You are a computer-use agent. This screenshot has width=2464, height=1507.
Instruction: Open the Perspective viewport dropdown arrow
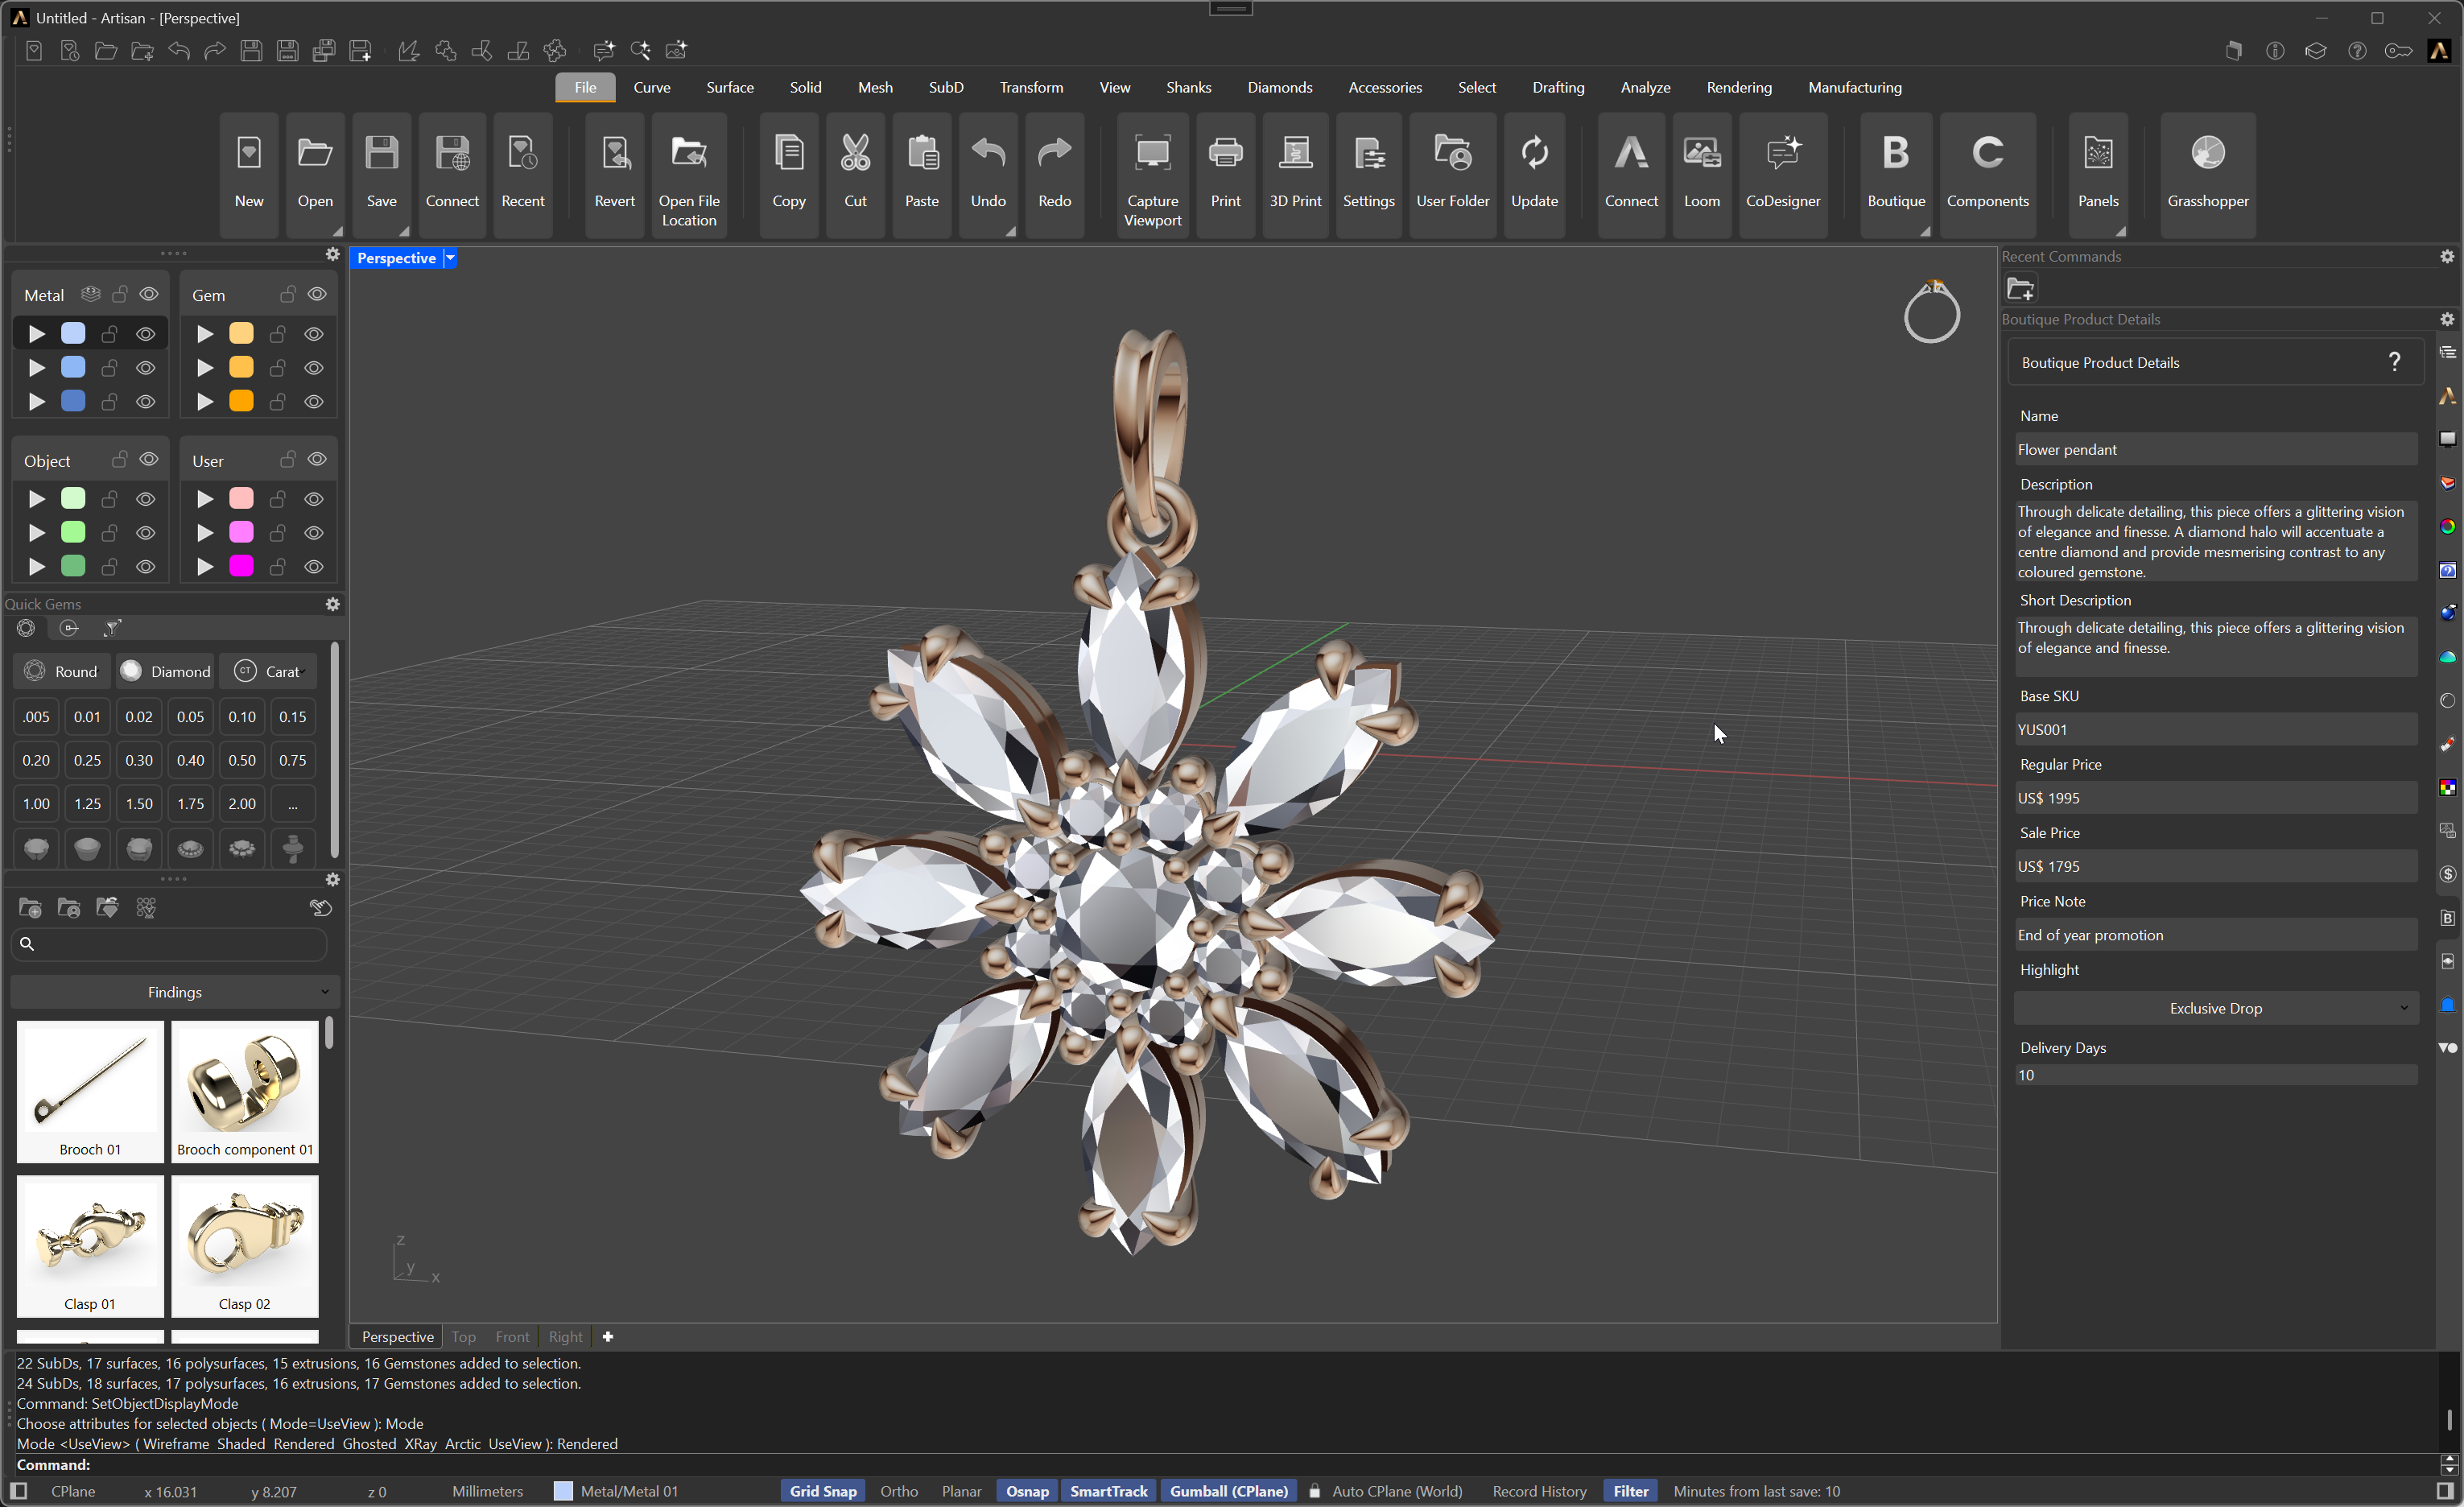click(451, 258)
